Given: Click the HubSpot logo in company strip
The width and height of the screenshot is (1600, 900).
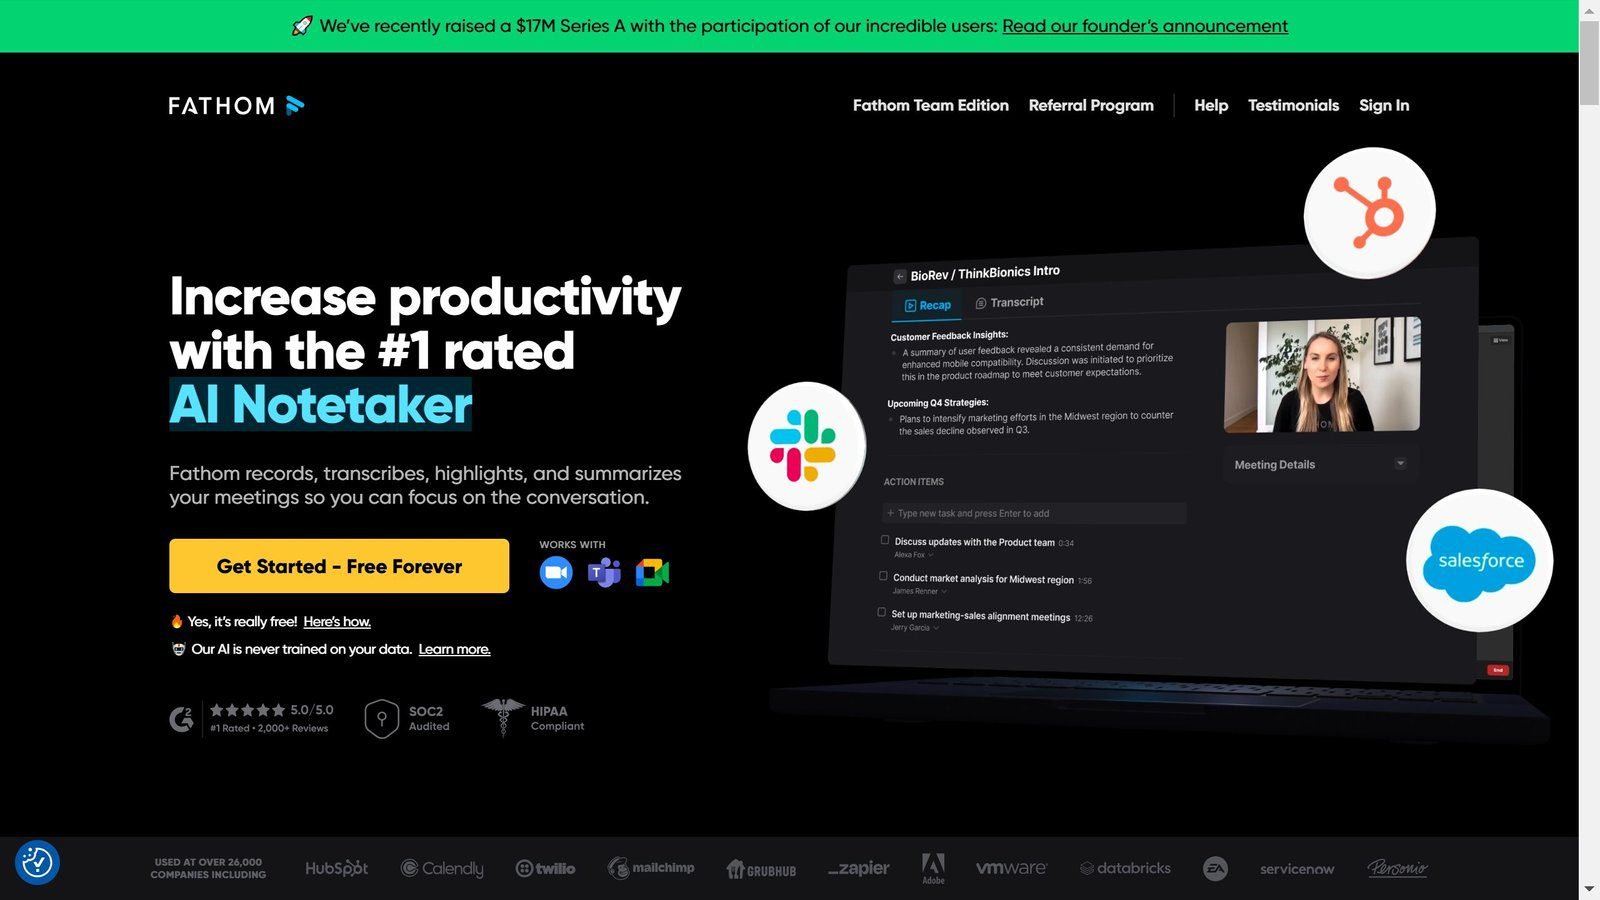Looking at the screenshot, I should click(336, 868).
